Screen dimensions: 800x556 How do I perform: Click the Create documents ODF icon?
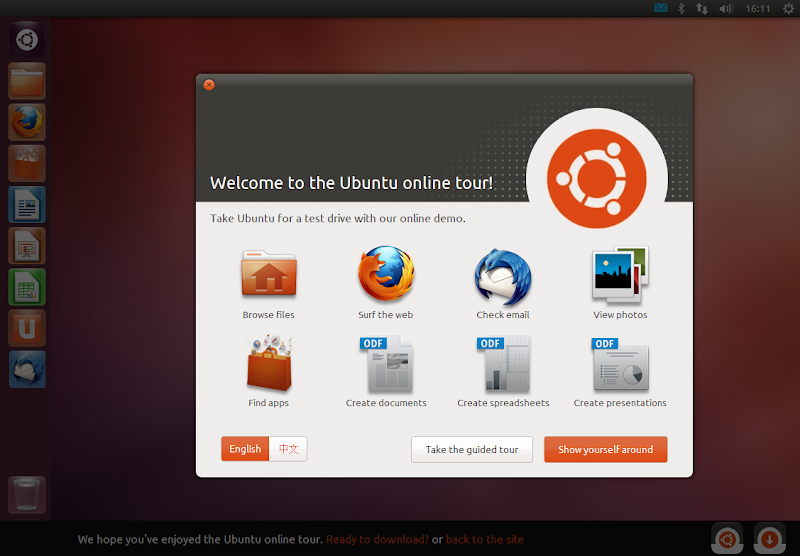click(386, 364)
